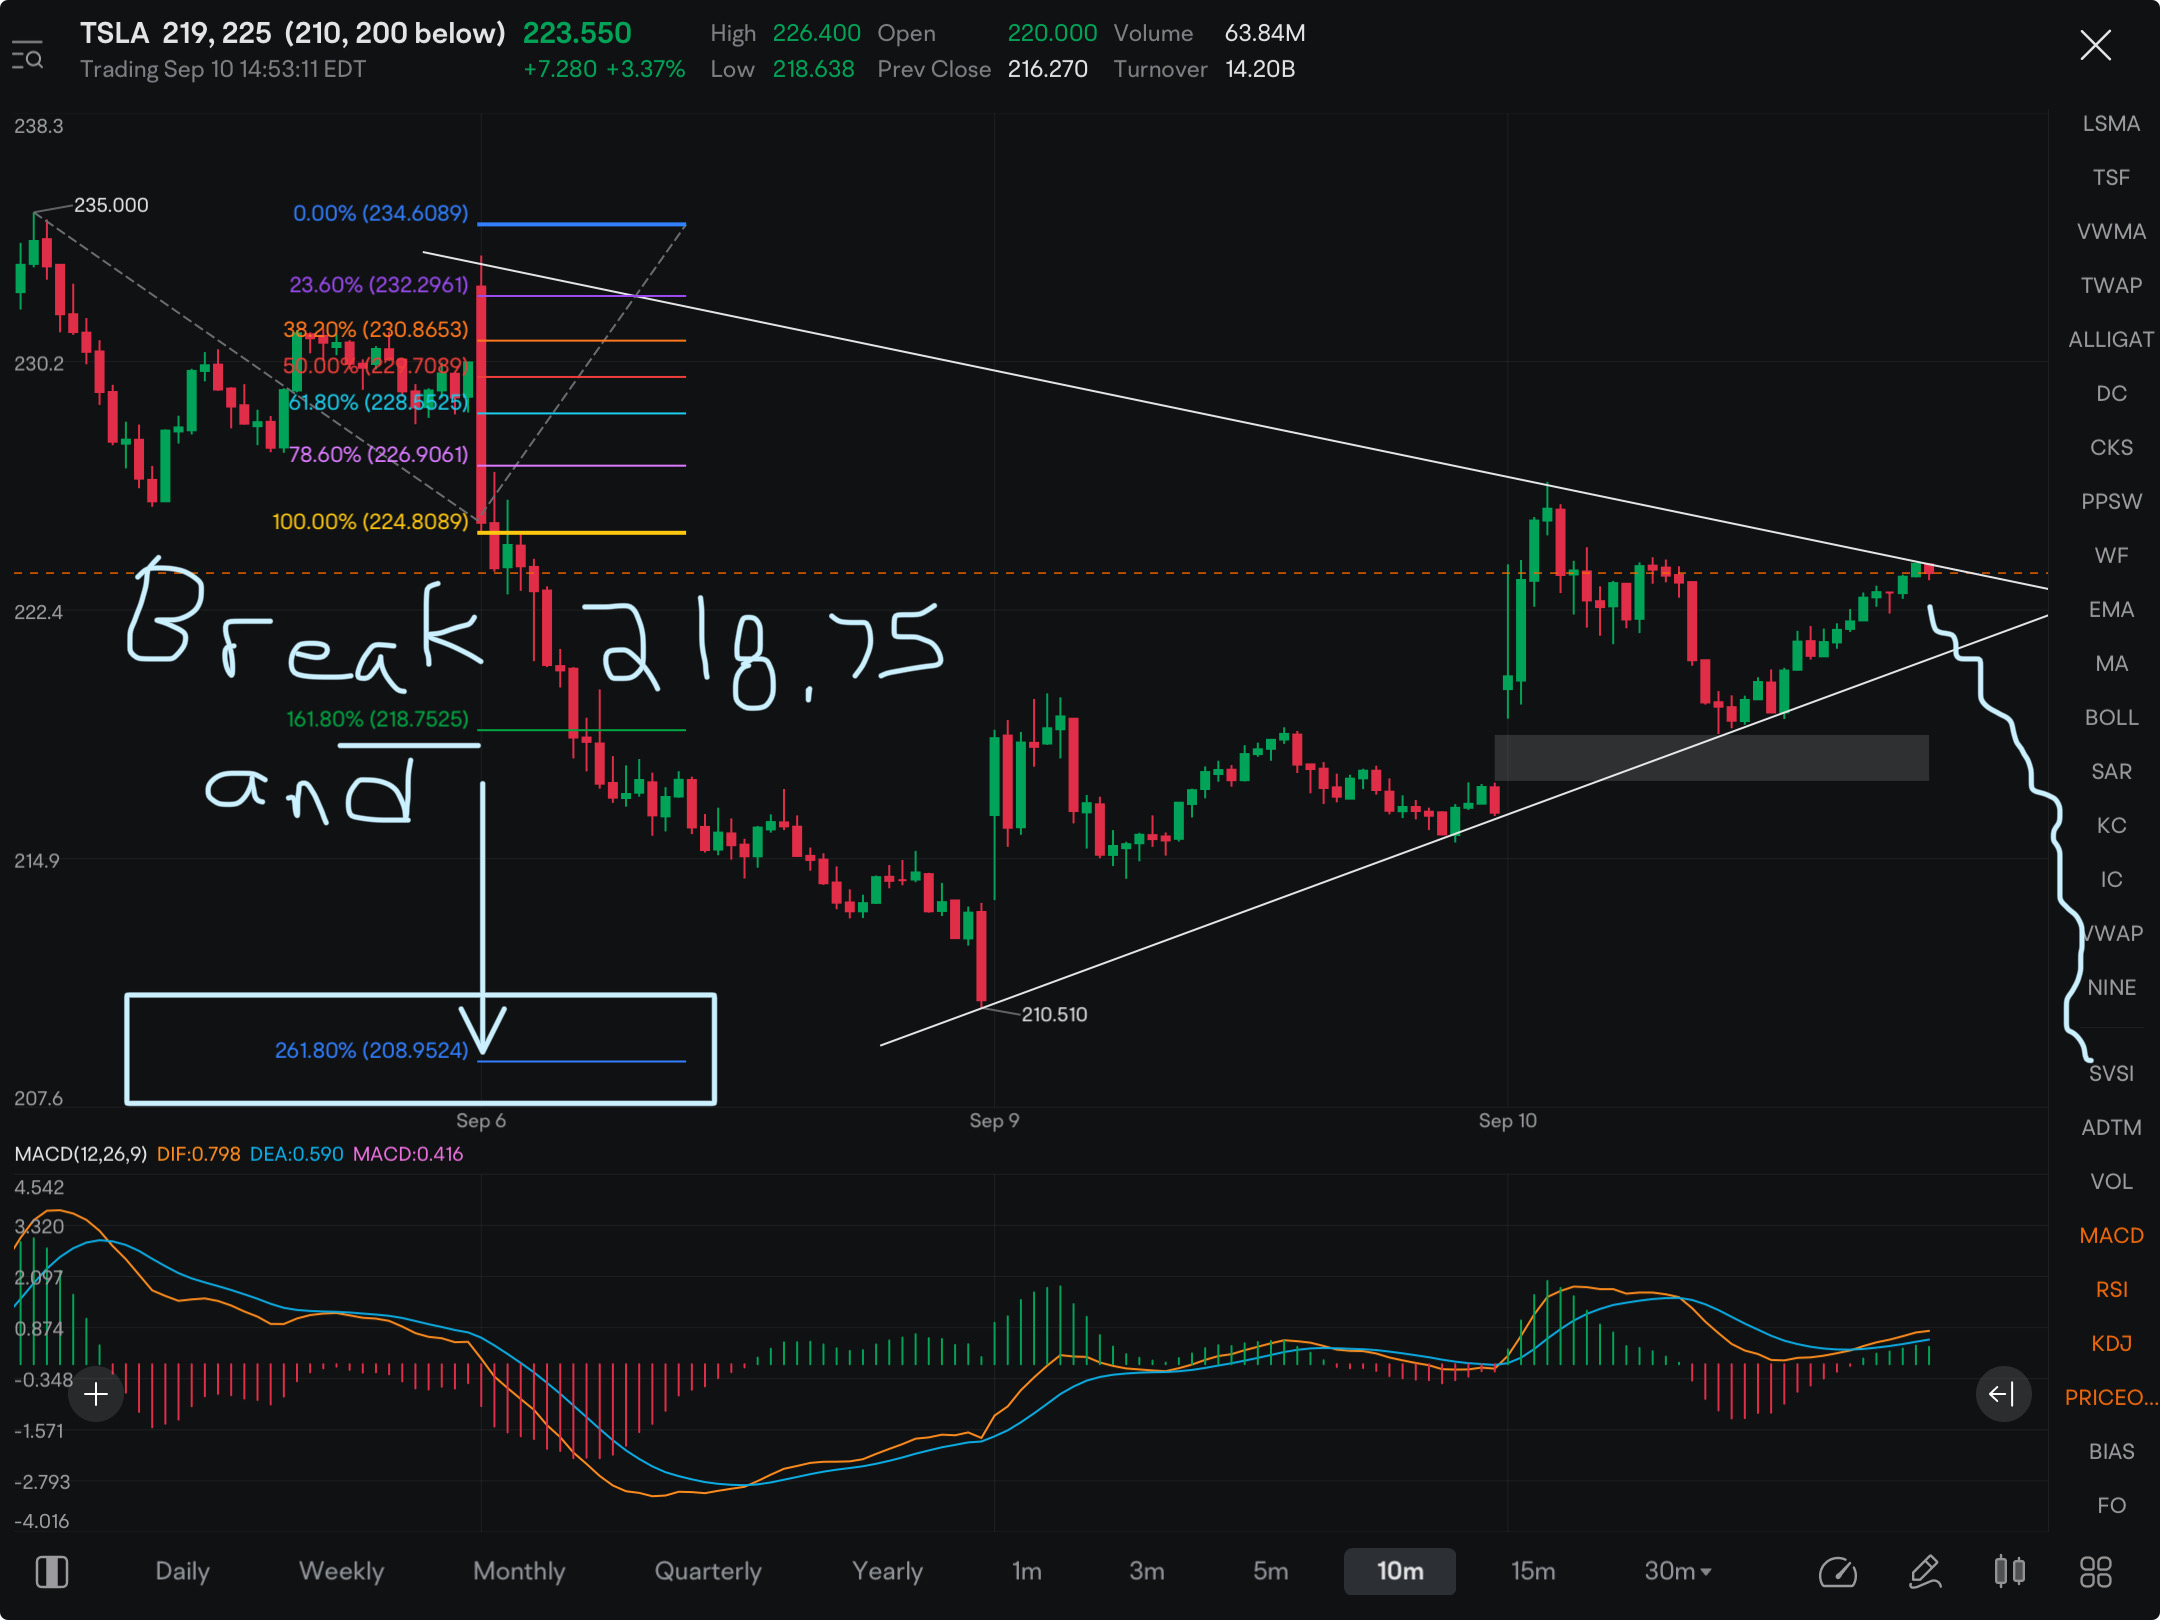Select the ADTM indicator

(x=2111, y=1128)
